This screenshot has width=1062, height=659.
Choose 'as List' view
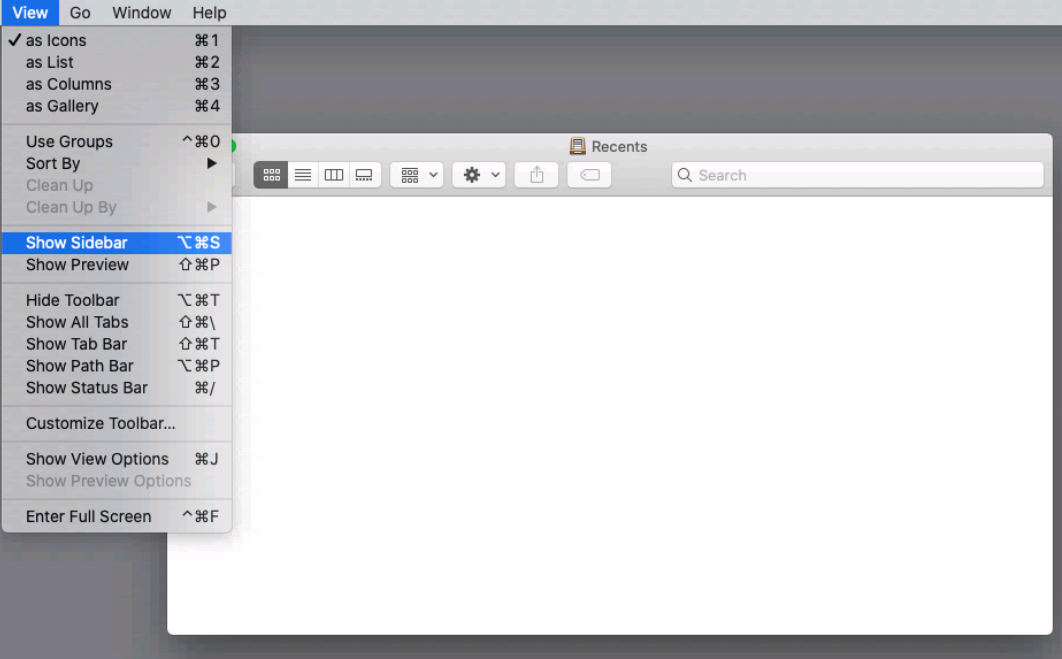coord(116,62)
